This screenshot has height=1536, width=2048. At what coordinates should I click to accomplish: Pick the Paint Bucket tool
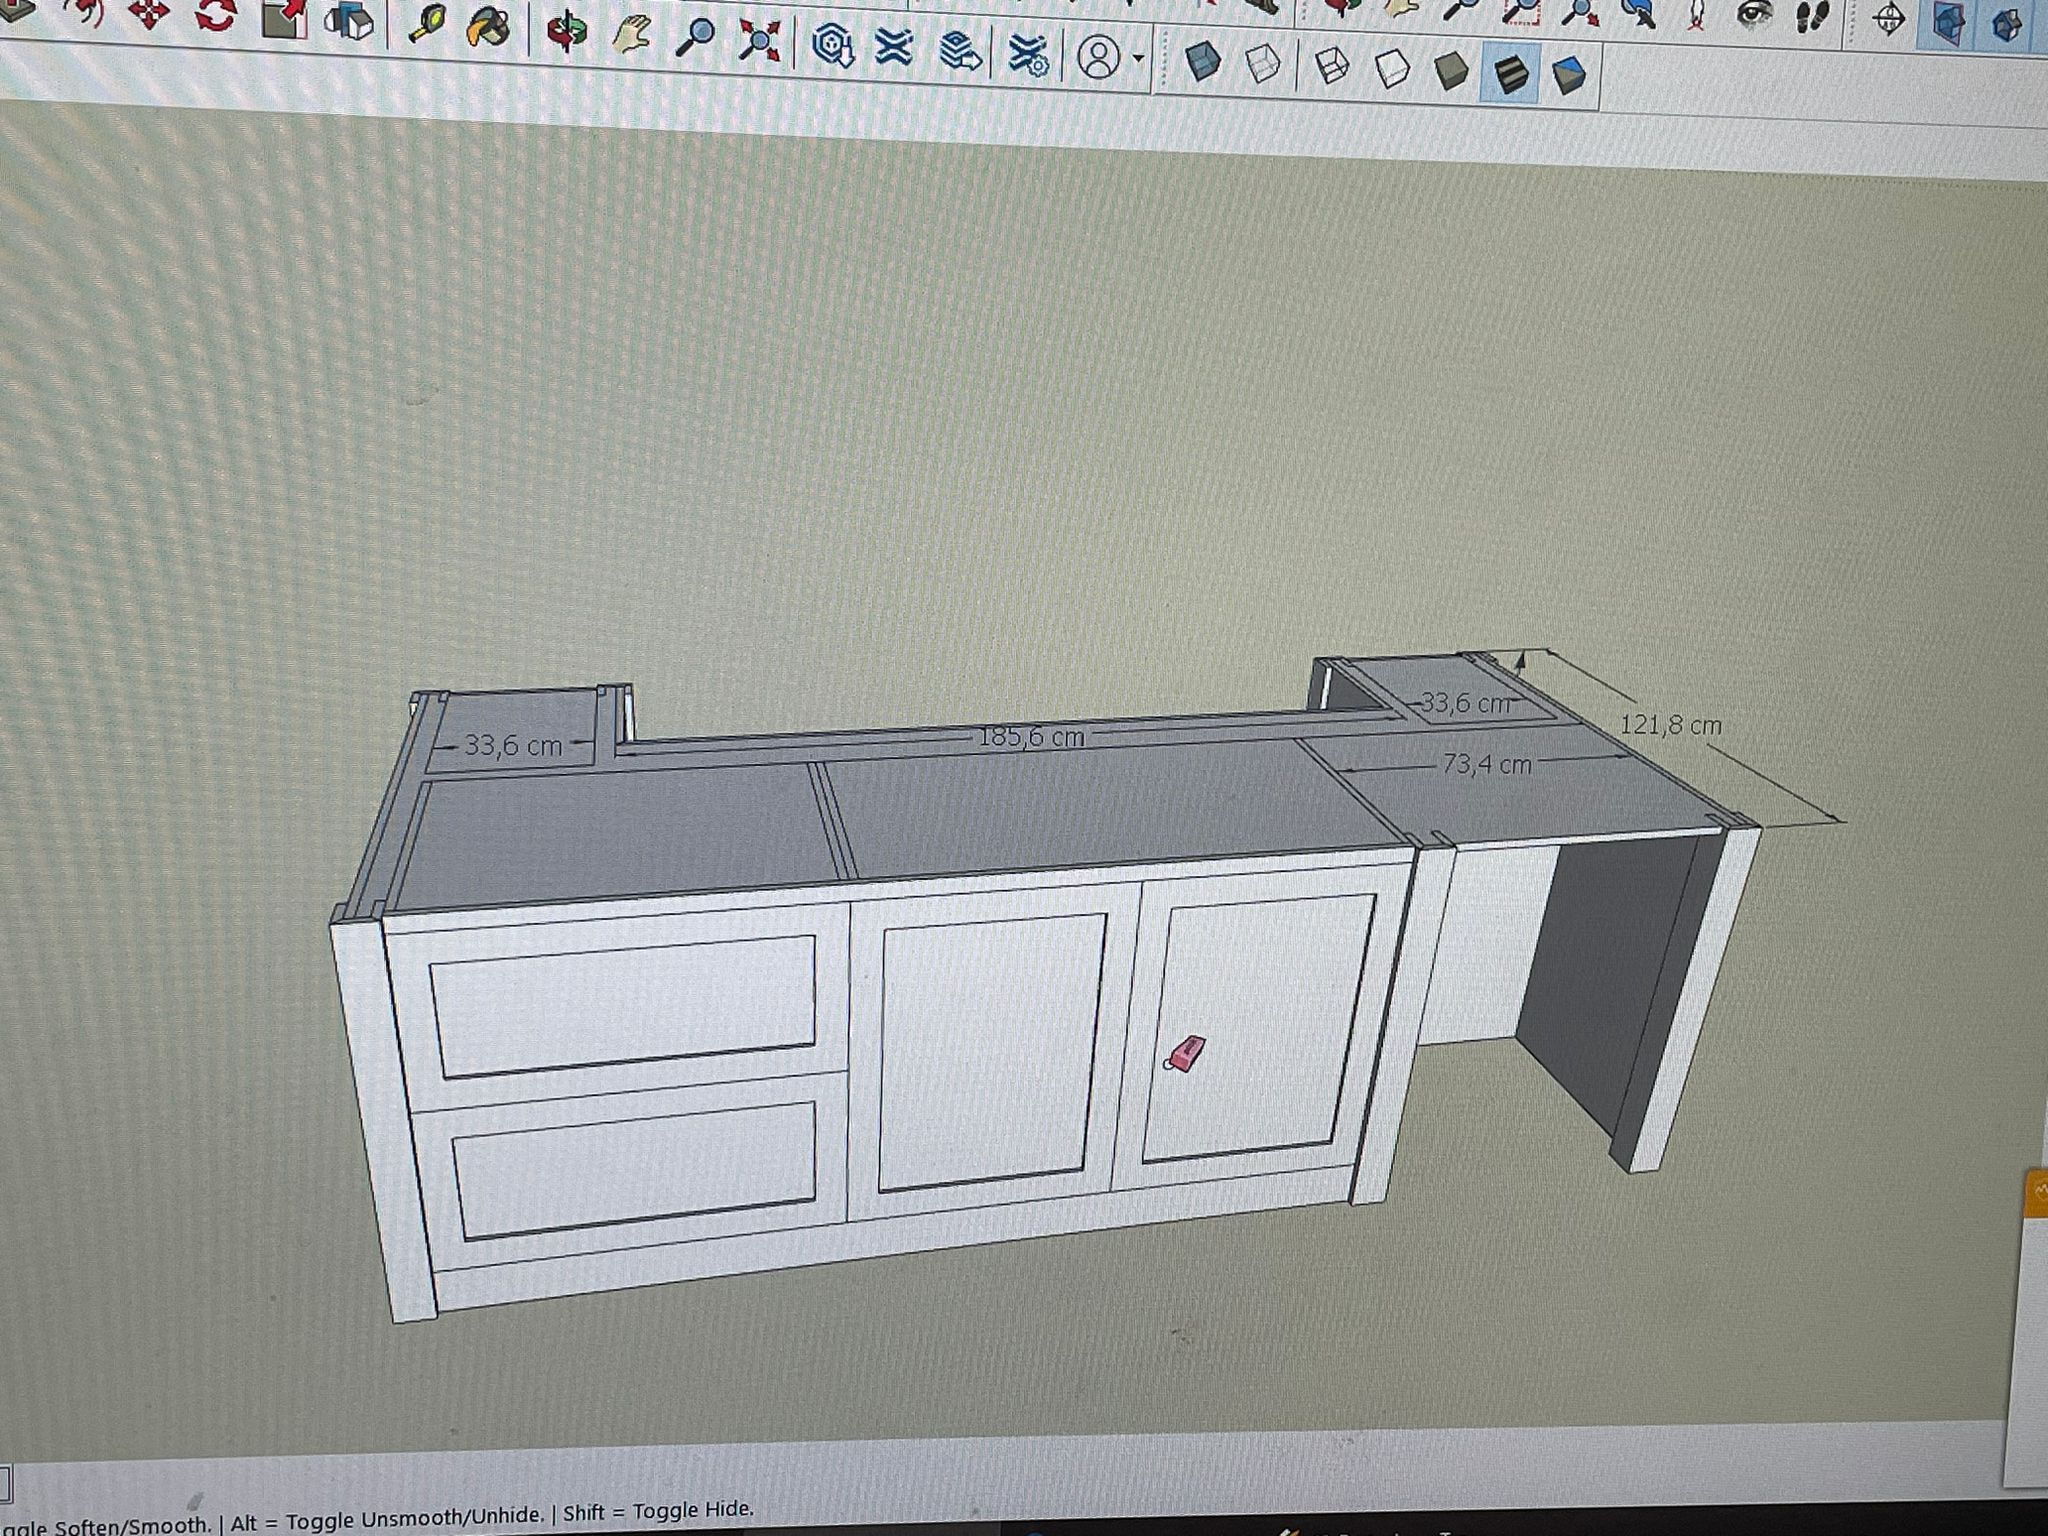coord(487,28)
